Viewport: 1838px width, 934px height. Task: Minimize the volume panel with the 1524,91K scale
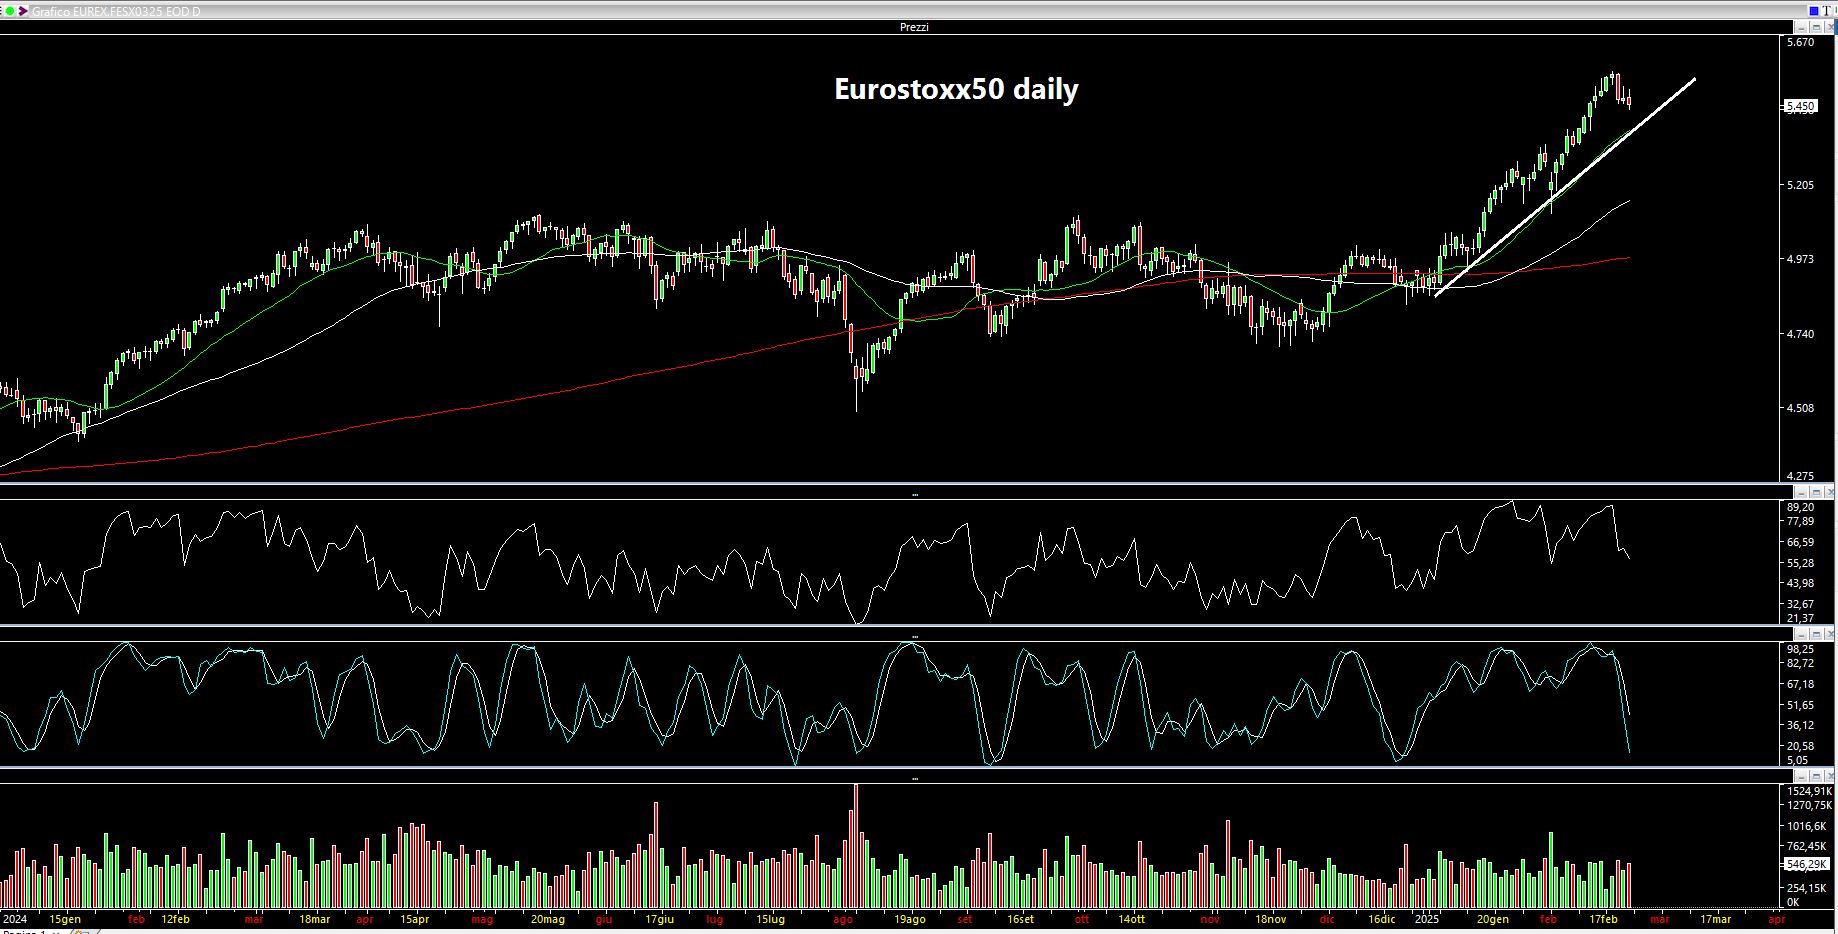pyautogui.click(x=1801, y=776)
